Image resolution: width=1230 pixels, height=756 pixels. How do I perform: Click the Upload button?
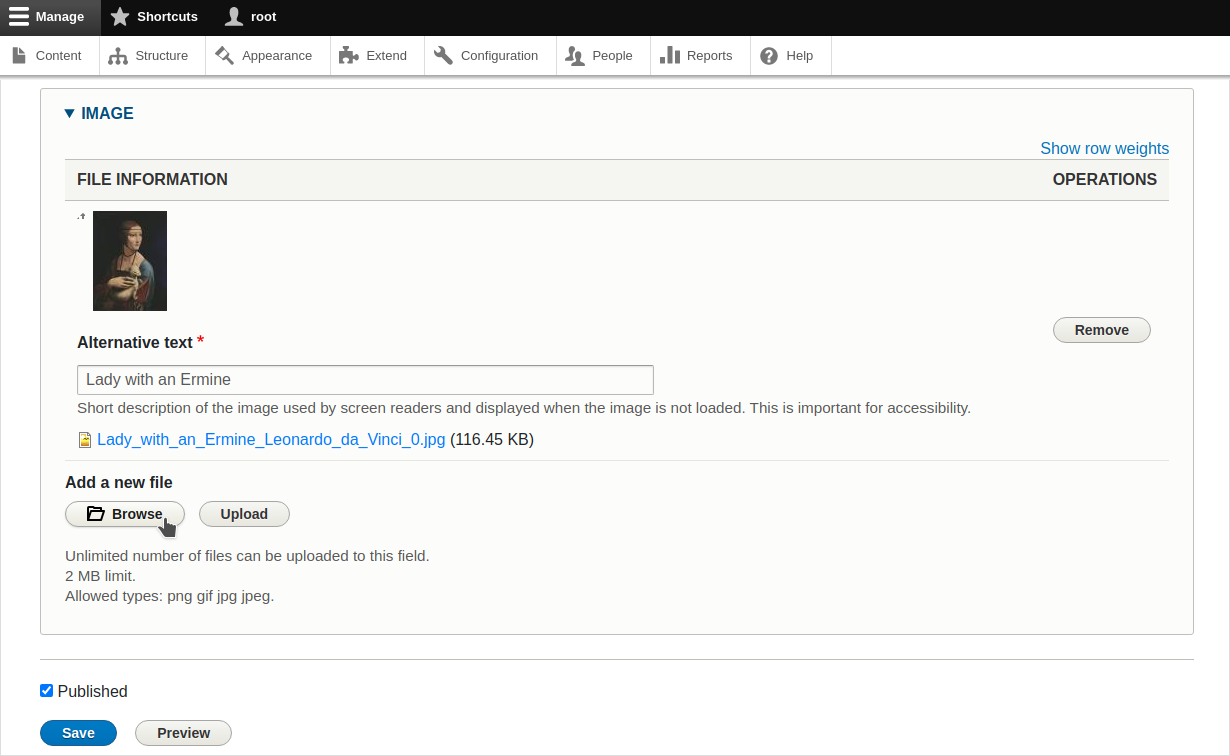point(244,514)
